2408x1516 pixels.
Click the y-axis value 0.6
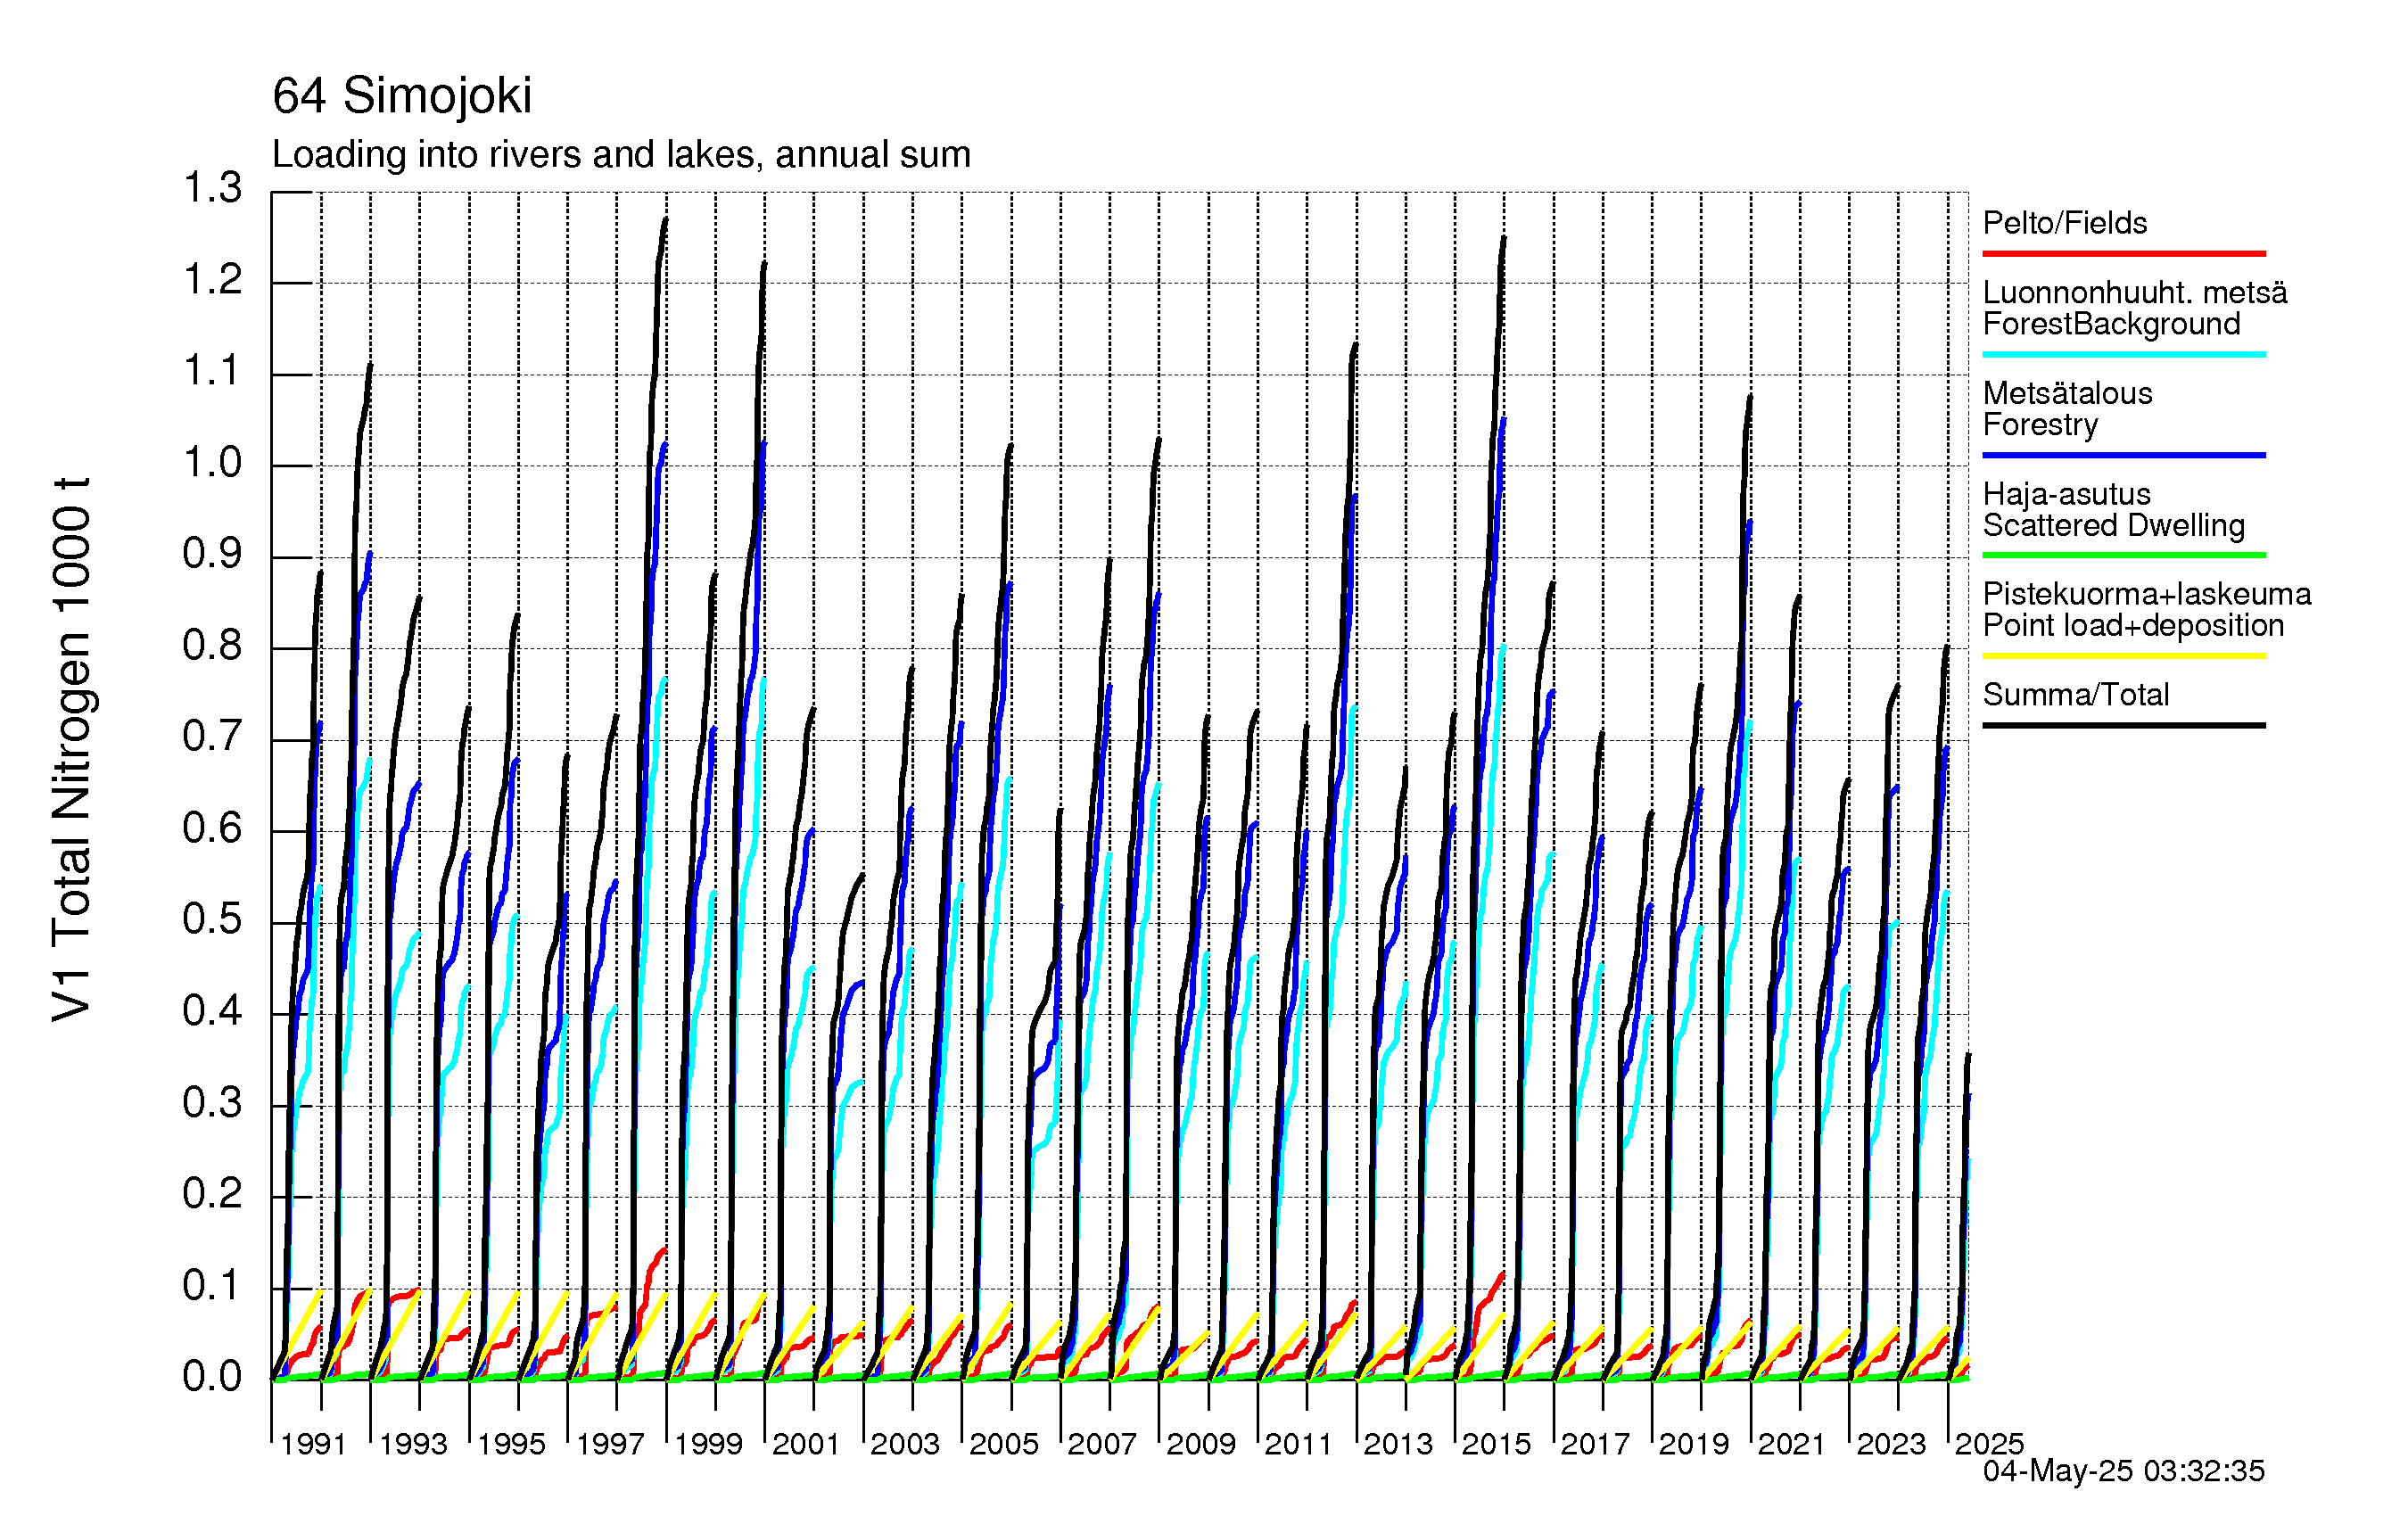pyautogui.click(x=212, y=829)
